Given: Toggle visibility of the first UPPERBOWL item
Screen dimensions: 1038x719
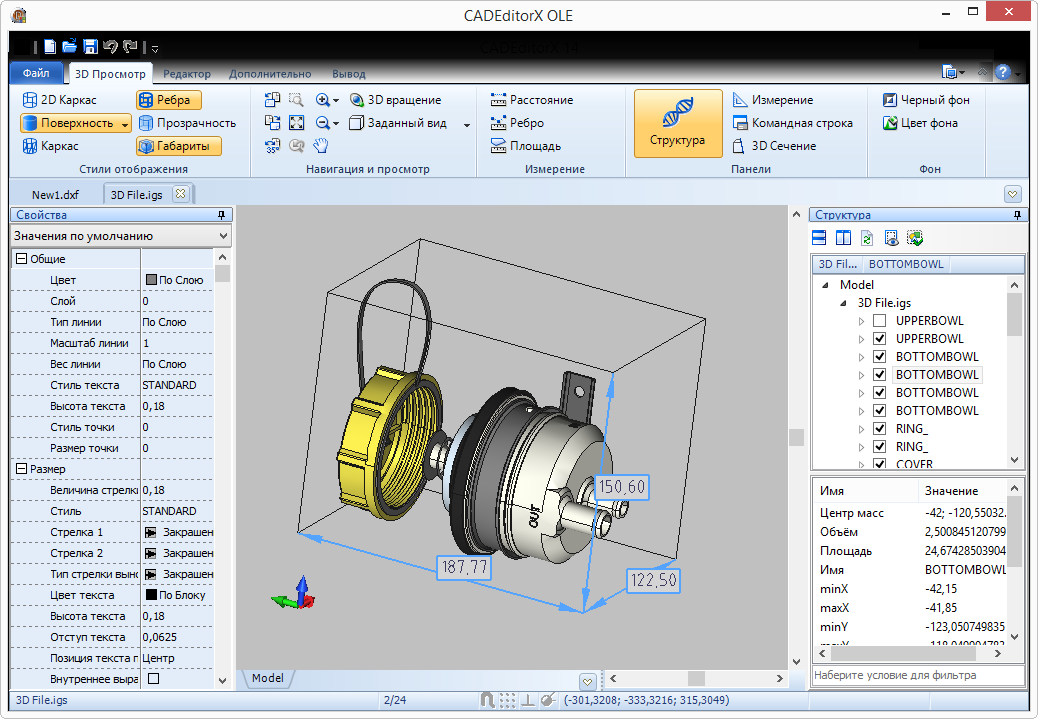Looking at the screenshot, I should coord(878,320).
